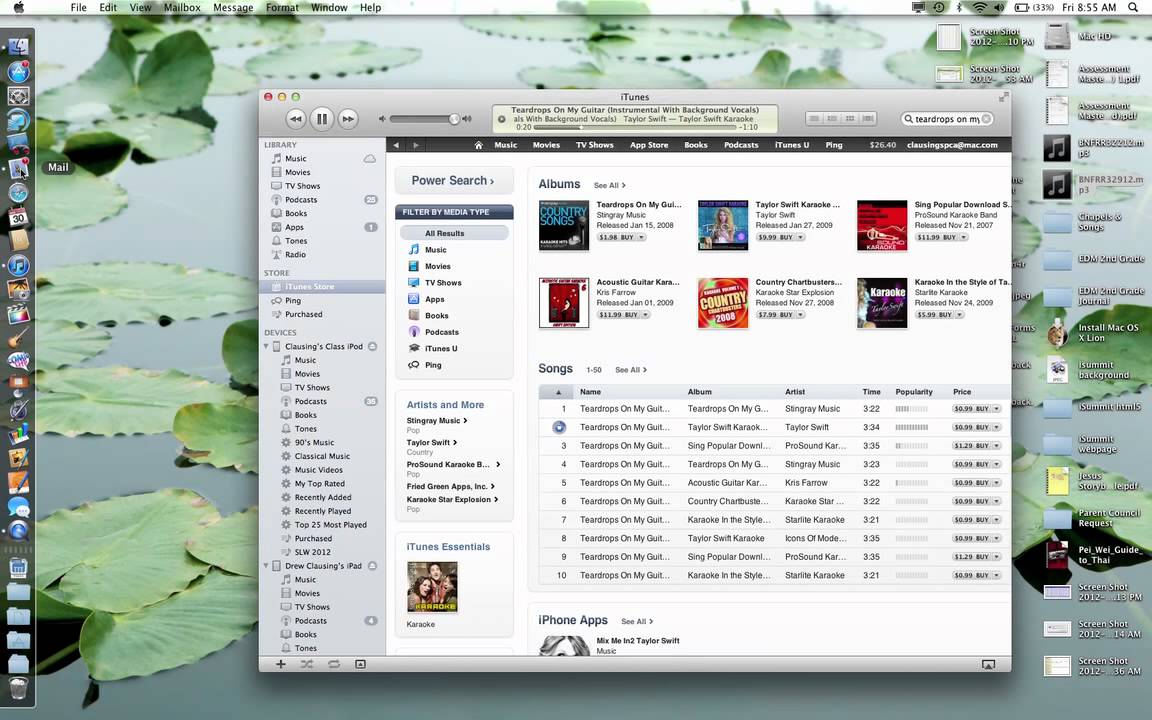Open the Mailbox menu in menu bar
The image size is (1152, 720).
[181, 7]
